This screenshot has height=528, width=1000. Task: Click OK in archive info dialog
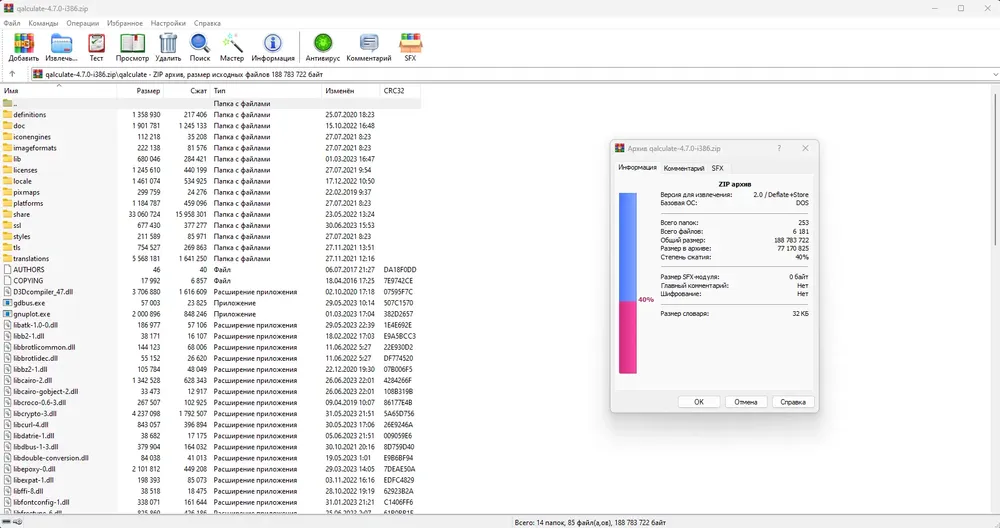click(699, 402)
